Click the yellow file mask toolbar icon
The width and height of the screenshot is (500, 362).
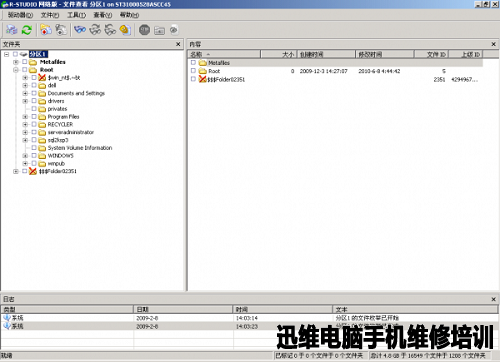click(125, 30)
